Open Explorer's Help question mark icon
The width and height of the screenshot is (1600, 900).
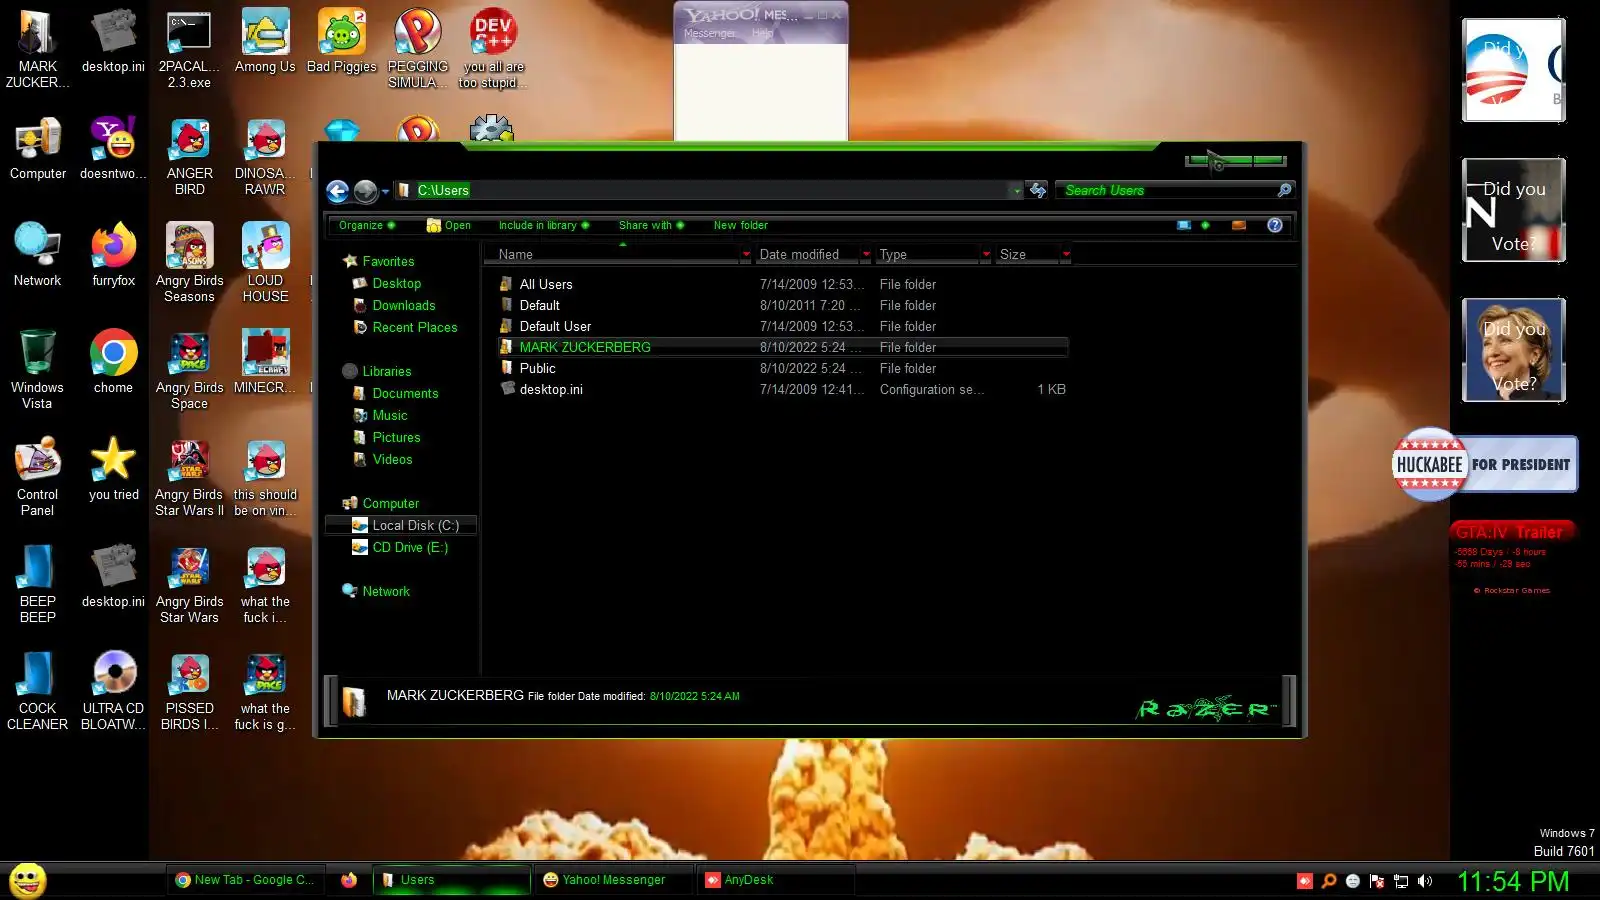[x=1275, y=225]
